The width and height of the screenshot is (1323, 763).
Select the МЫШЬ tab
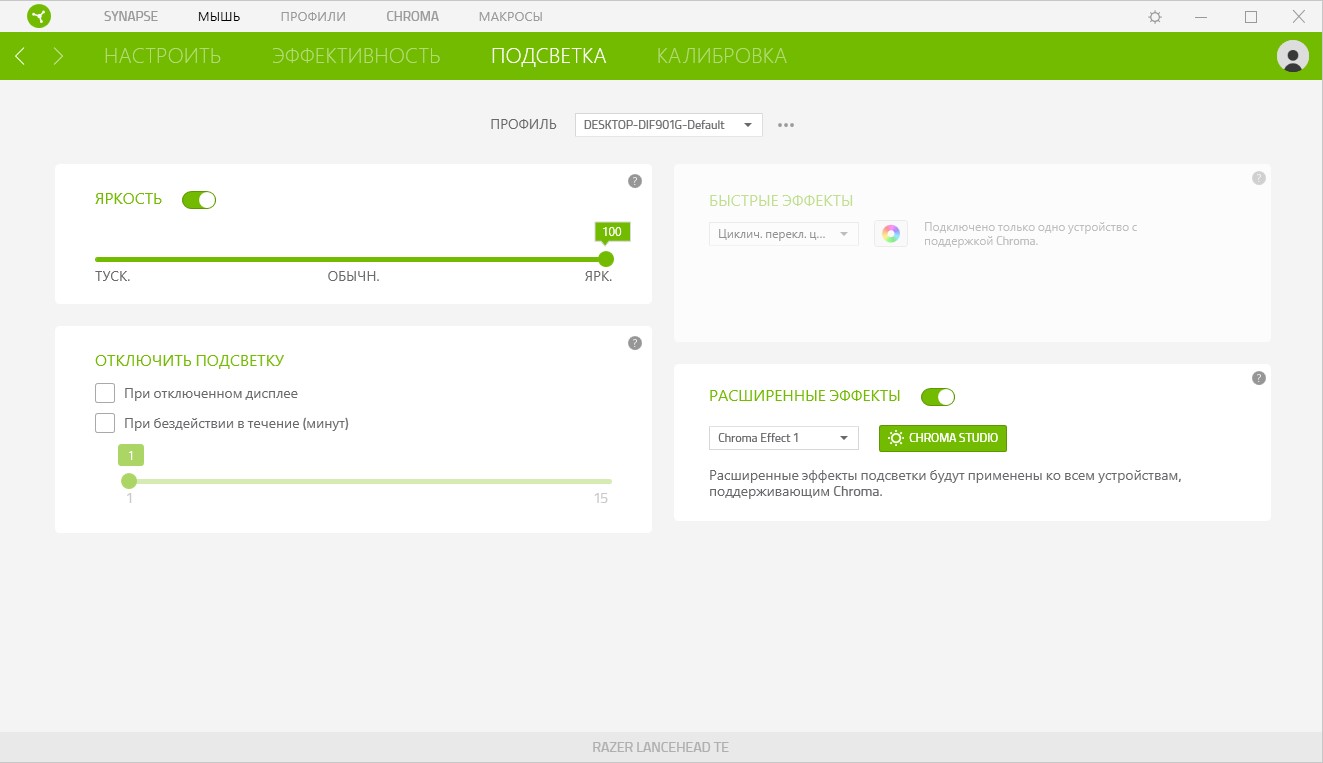pos(219,17)
